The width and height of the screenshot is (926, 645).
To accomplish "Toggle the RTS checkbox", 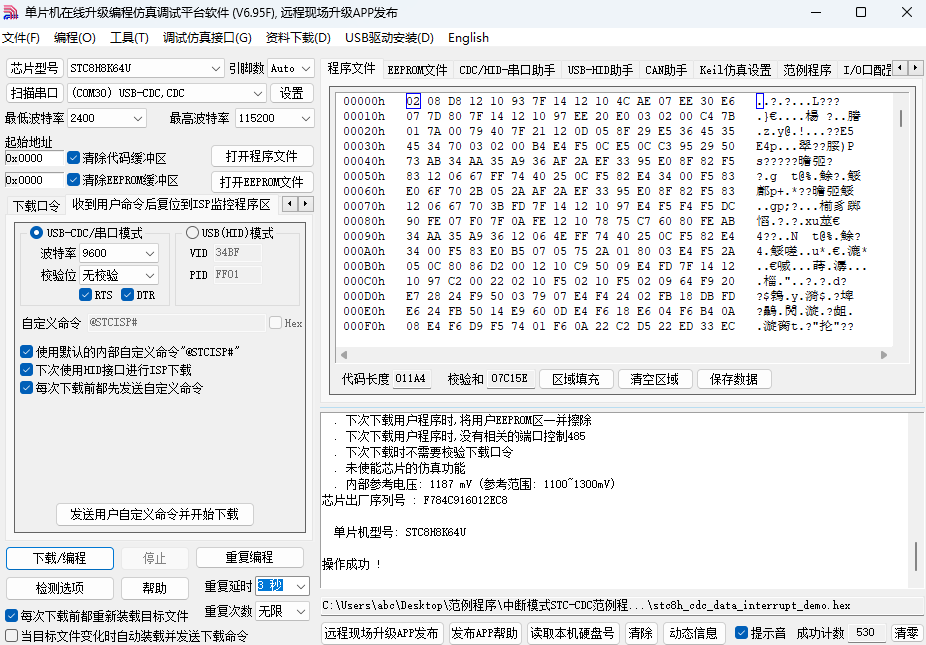I will pos(85,295).
